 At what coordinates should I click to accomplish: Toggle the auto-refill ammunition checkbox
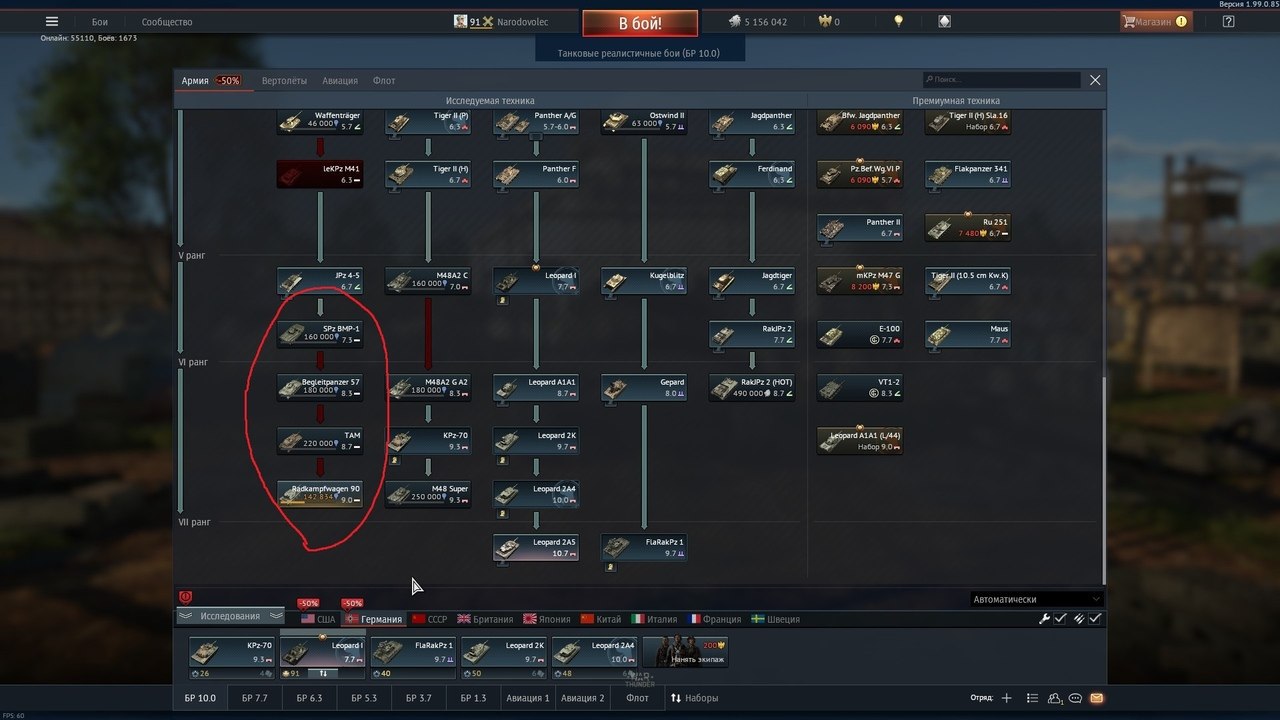1095,619
